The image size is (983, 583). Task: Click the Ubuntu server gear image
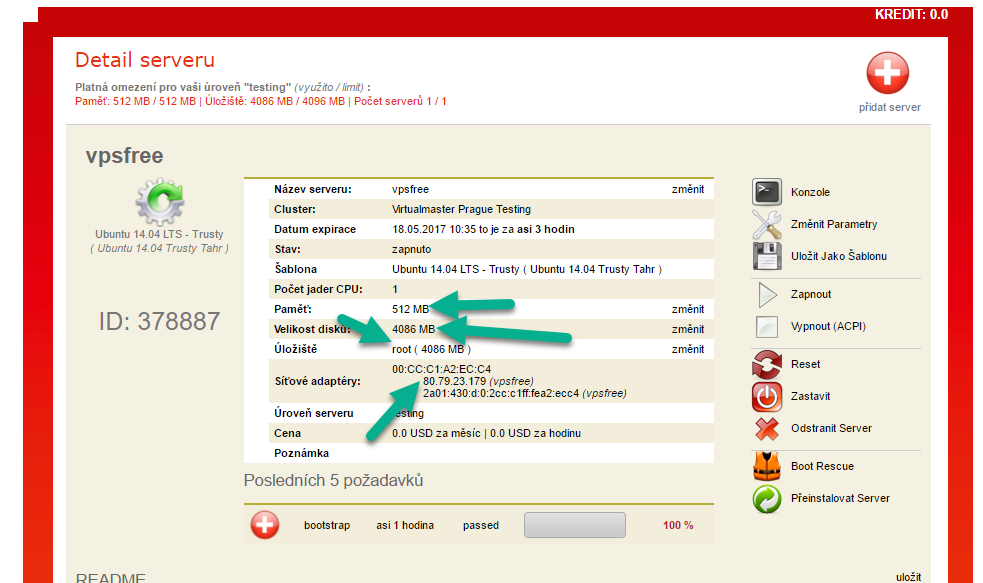(159, 202)
